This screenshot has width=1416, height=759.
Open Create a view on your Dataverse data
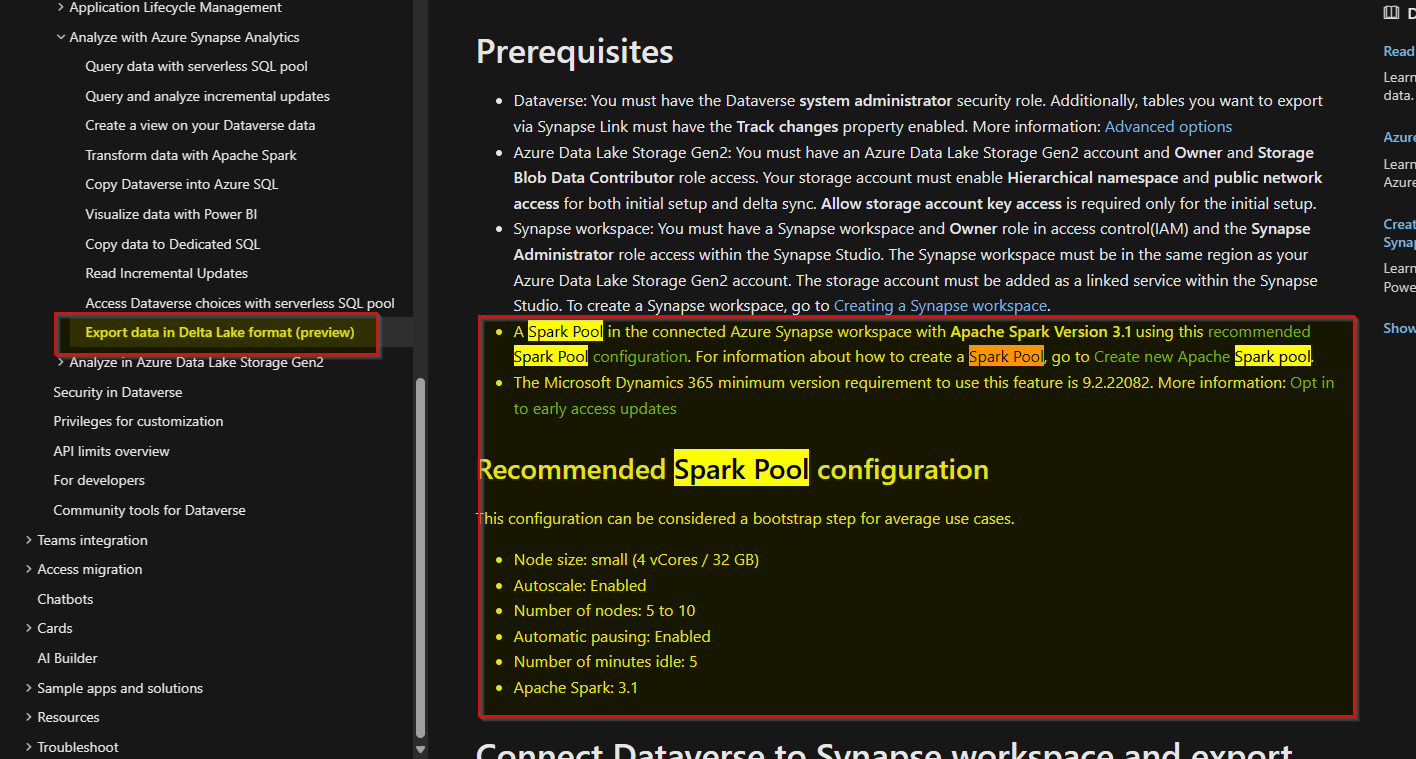(x=200, y=125)
